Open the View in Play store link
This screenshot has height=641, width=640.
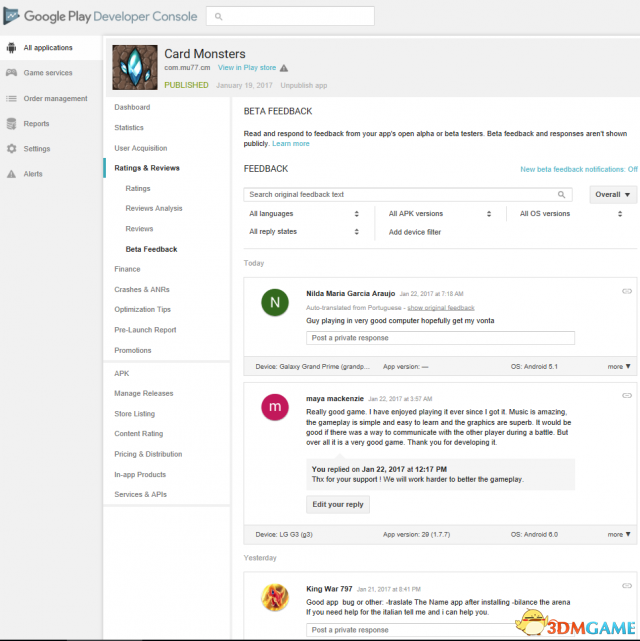coord(246,67)
